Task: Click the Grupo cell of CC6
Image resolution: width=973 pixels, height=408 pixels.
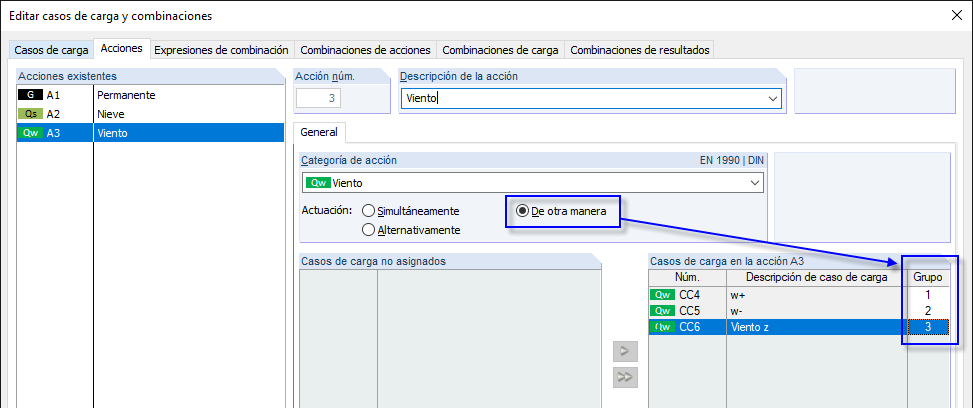Action: click(x=927, y=327)
